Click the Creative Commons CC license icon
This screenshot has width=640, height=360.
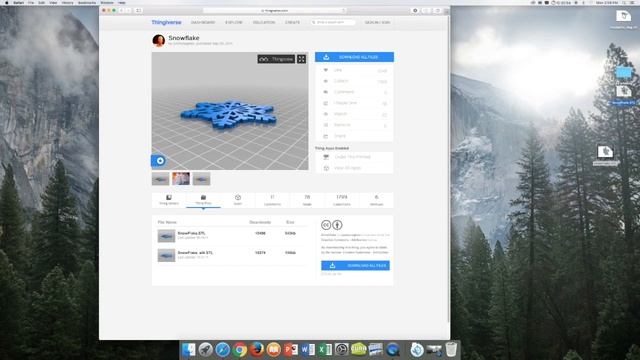(326, 225)
